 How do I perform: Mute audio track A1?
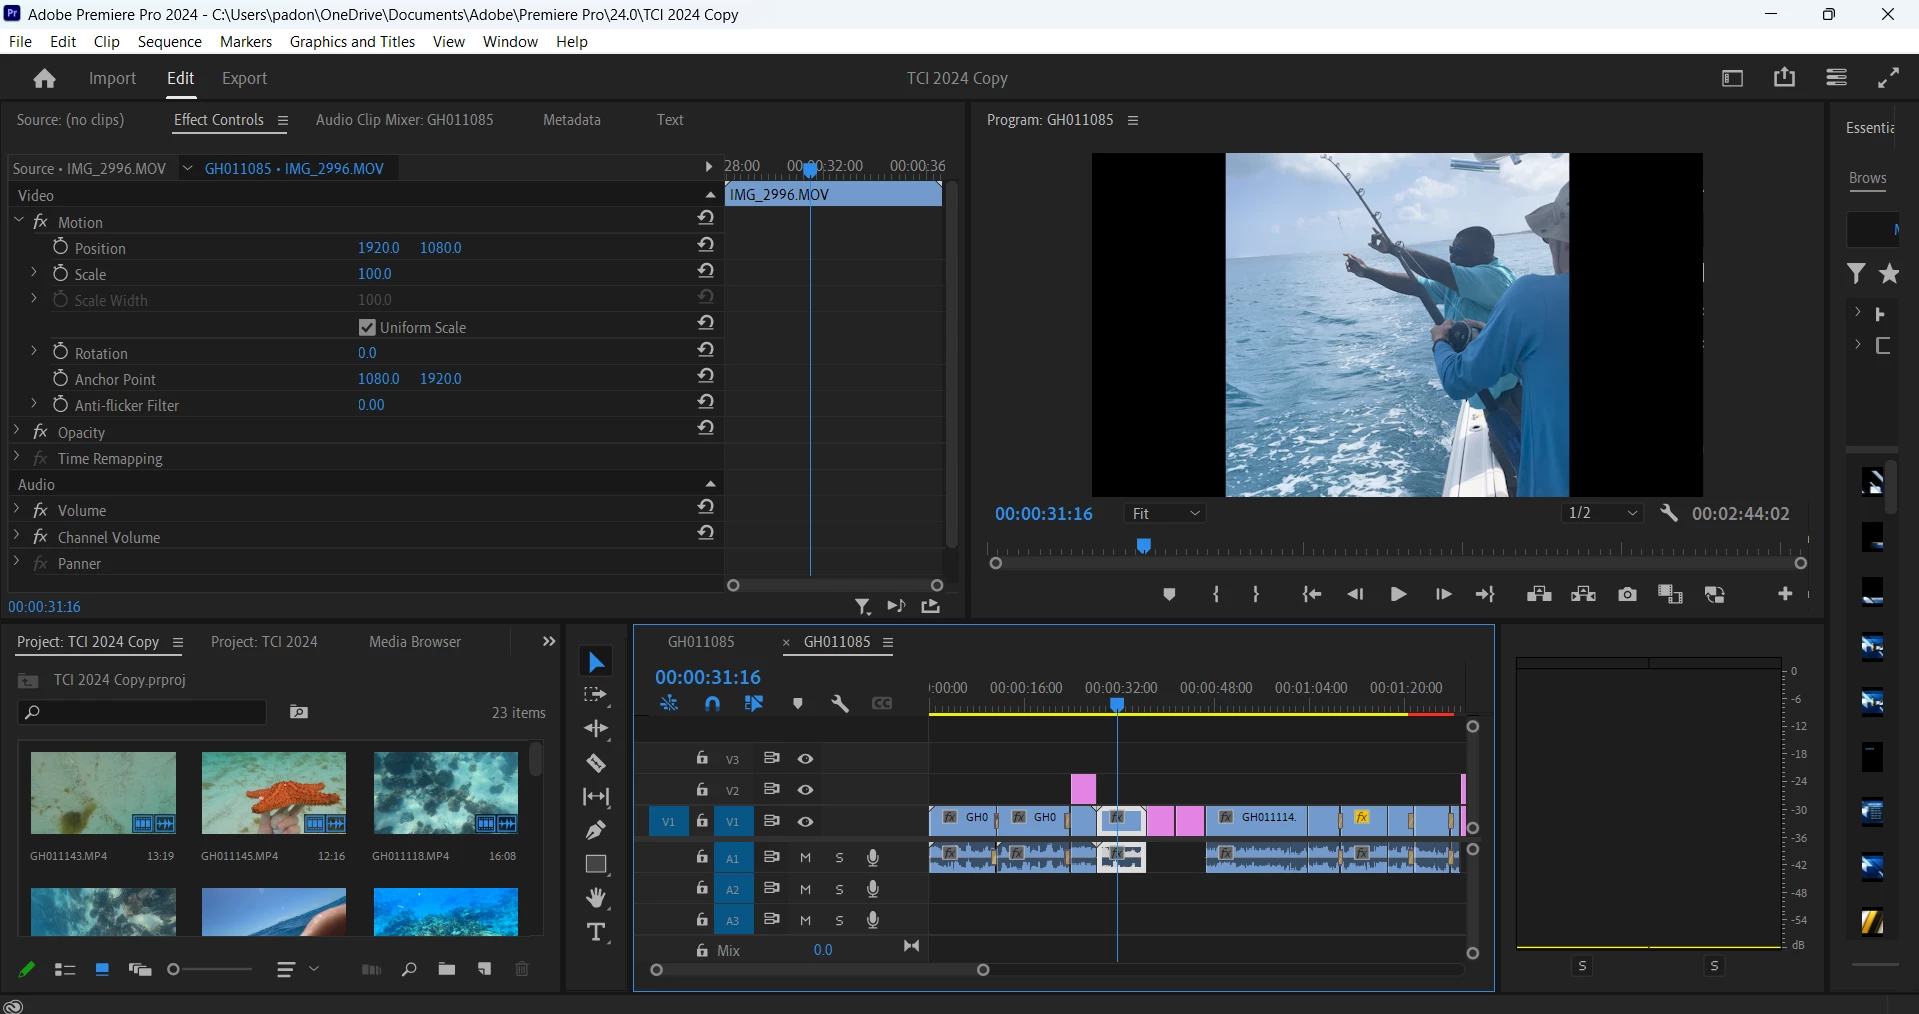point(805,858)
